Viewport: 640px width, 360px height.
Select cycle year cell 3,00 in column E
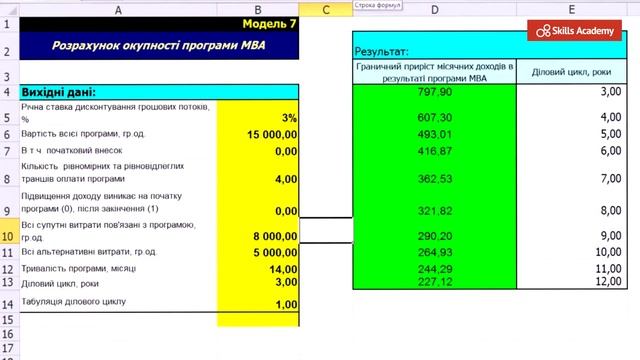(571, 92)
